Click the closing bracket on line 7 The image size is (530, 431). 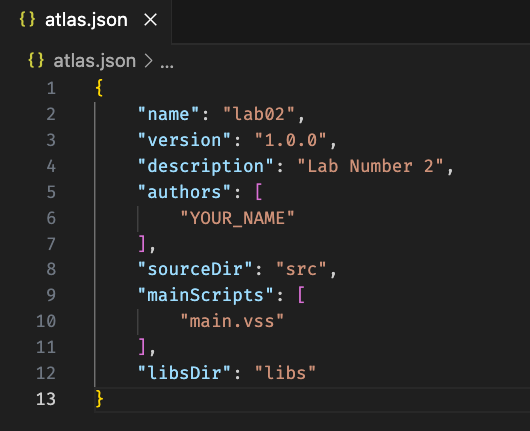[142, 244]
